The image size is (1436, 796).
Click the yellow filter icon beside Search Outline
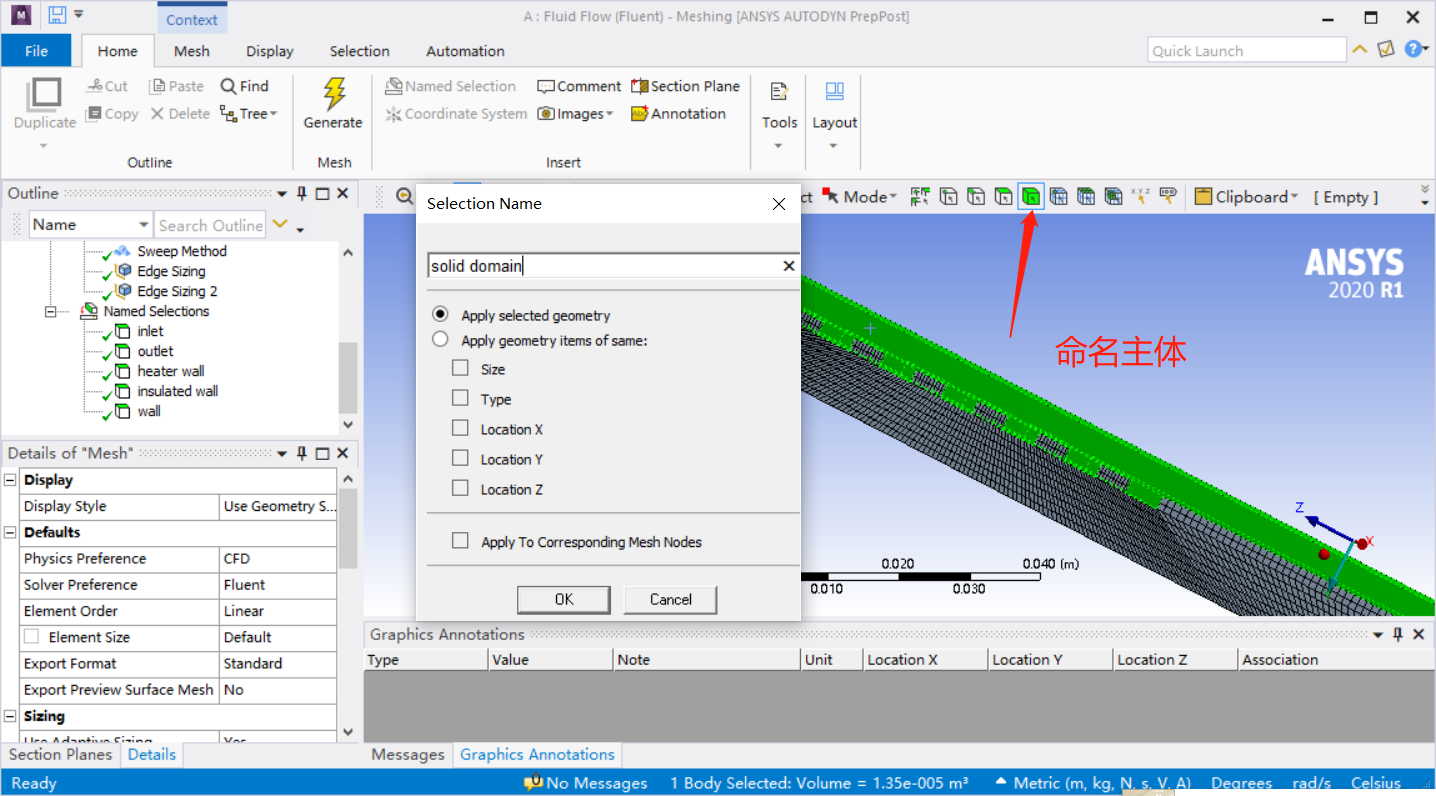pyautogui.click(x=280, y=224)
